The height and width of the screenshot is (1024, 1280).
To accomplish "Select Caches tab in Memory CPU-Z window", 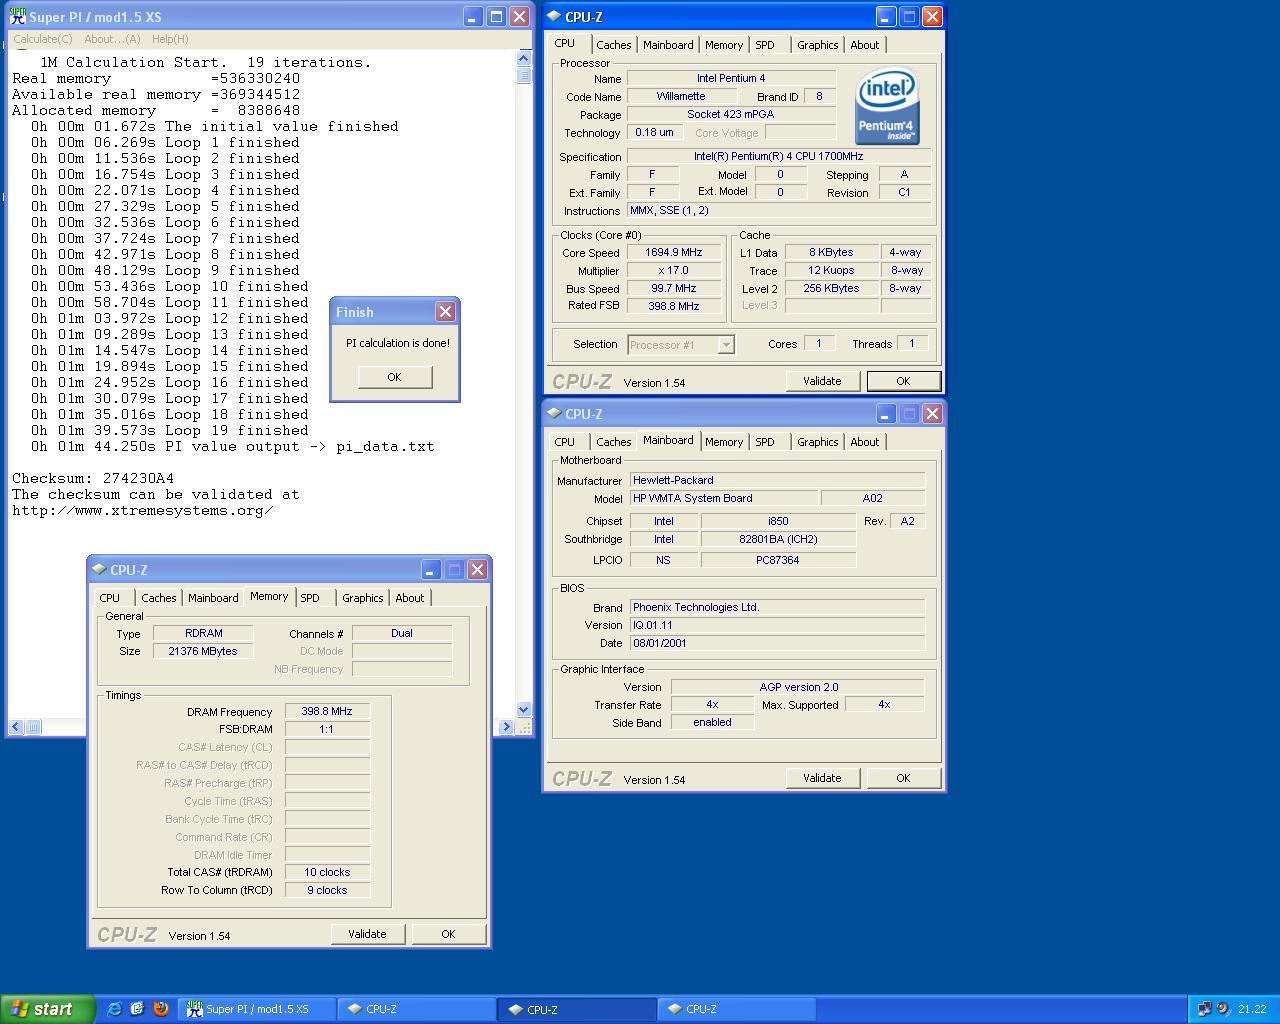I will 158,598.
